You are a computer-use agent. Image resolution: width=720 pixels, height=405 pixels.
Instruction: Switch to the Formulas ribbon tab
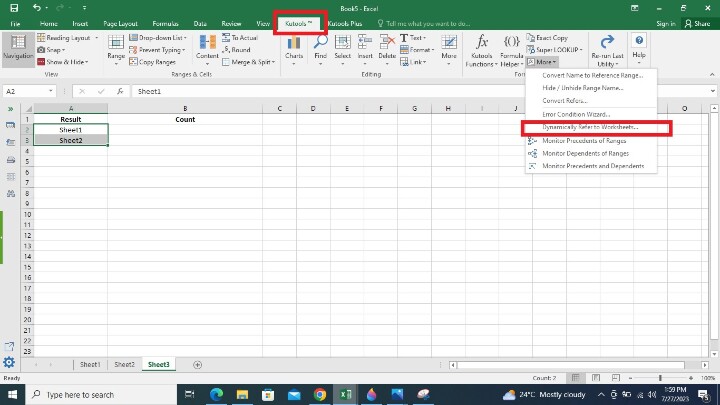165,23
